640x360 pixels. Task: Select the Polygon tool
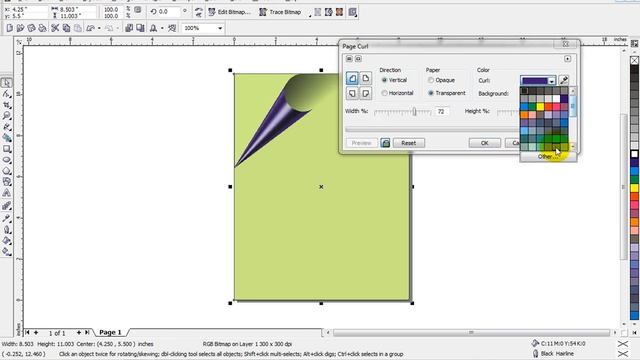click(7, 171)
